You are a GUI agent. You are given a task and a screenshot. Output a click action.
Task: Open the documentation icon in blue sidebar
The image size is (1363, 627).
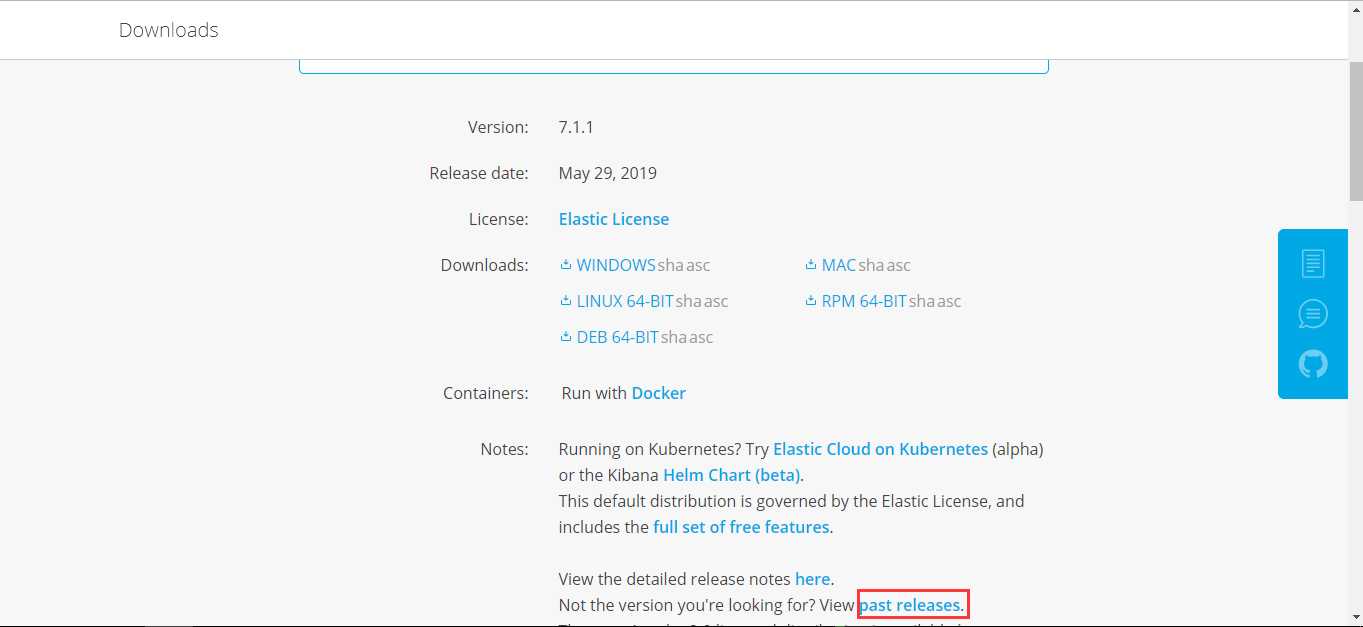pyautogui.click(x=1313, y=264)
